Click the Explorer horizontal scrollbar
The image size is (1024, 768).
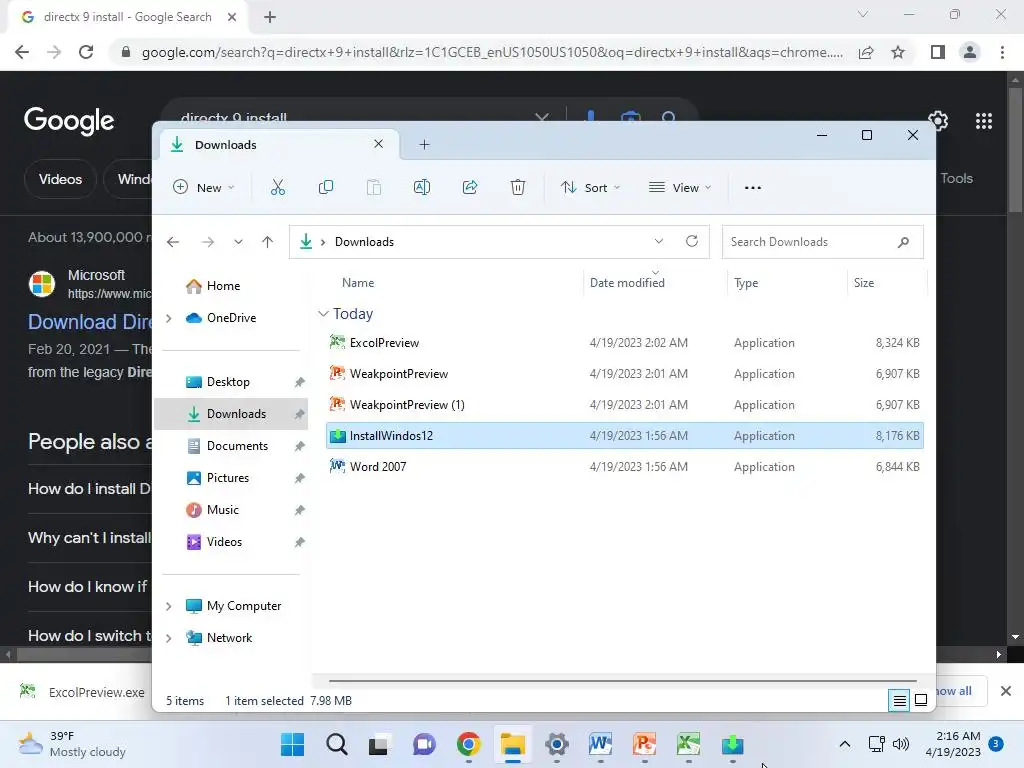tap(622, 681)
